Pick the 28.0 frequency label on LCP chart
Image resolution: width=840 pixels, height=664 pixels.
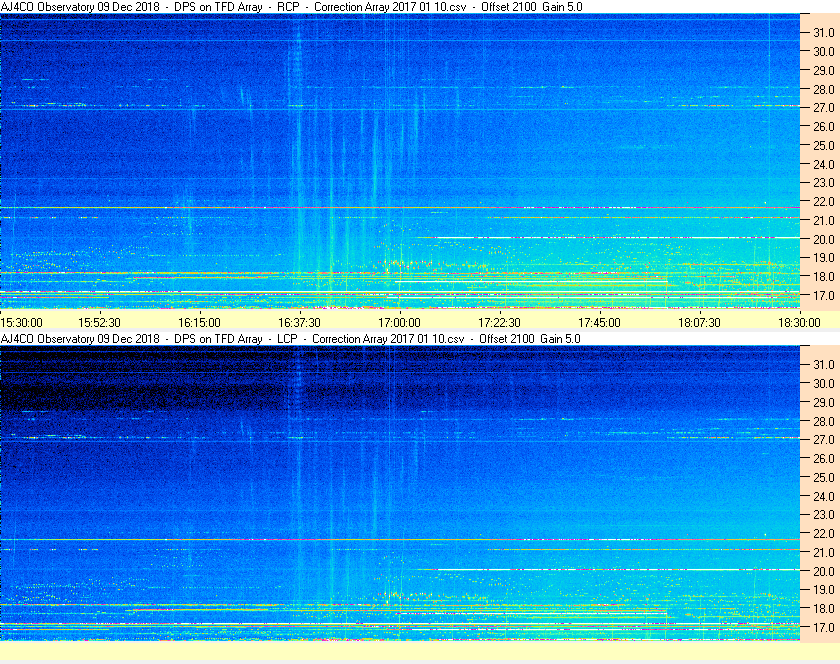[x=824, y=421]
